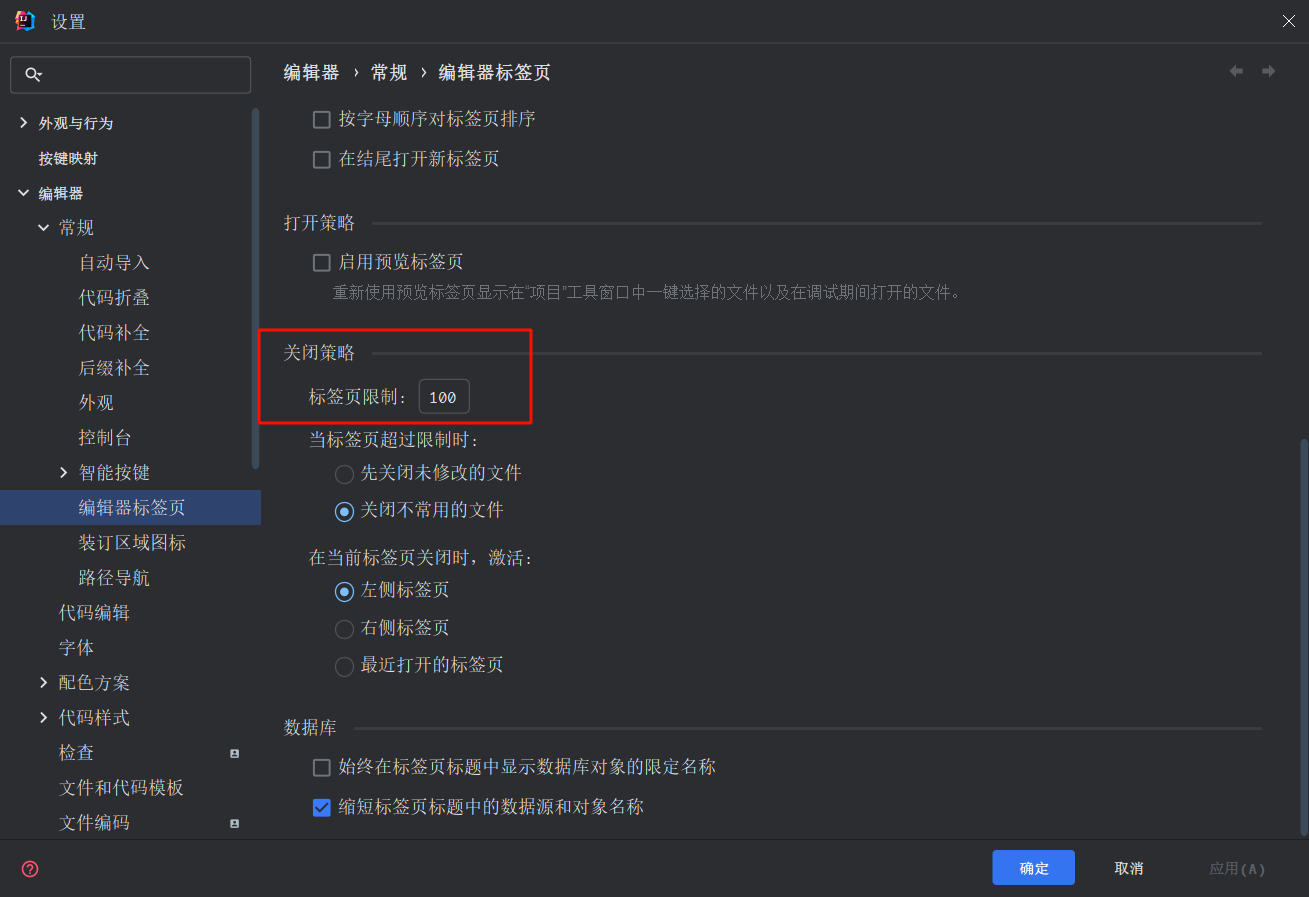Click the 确定 button
The width and height of the screenshot is (1309, 897).
click(1033, 868)
